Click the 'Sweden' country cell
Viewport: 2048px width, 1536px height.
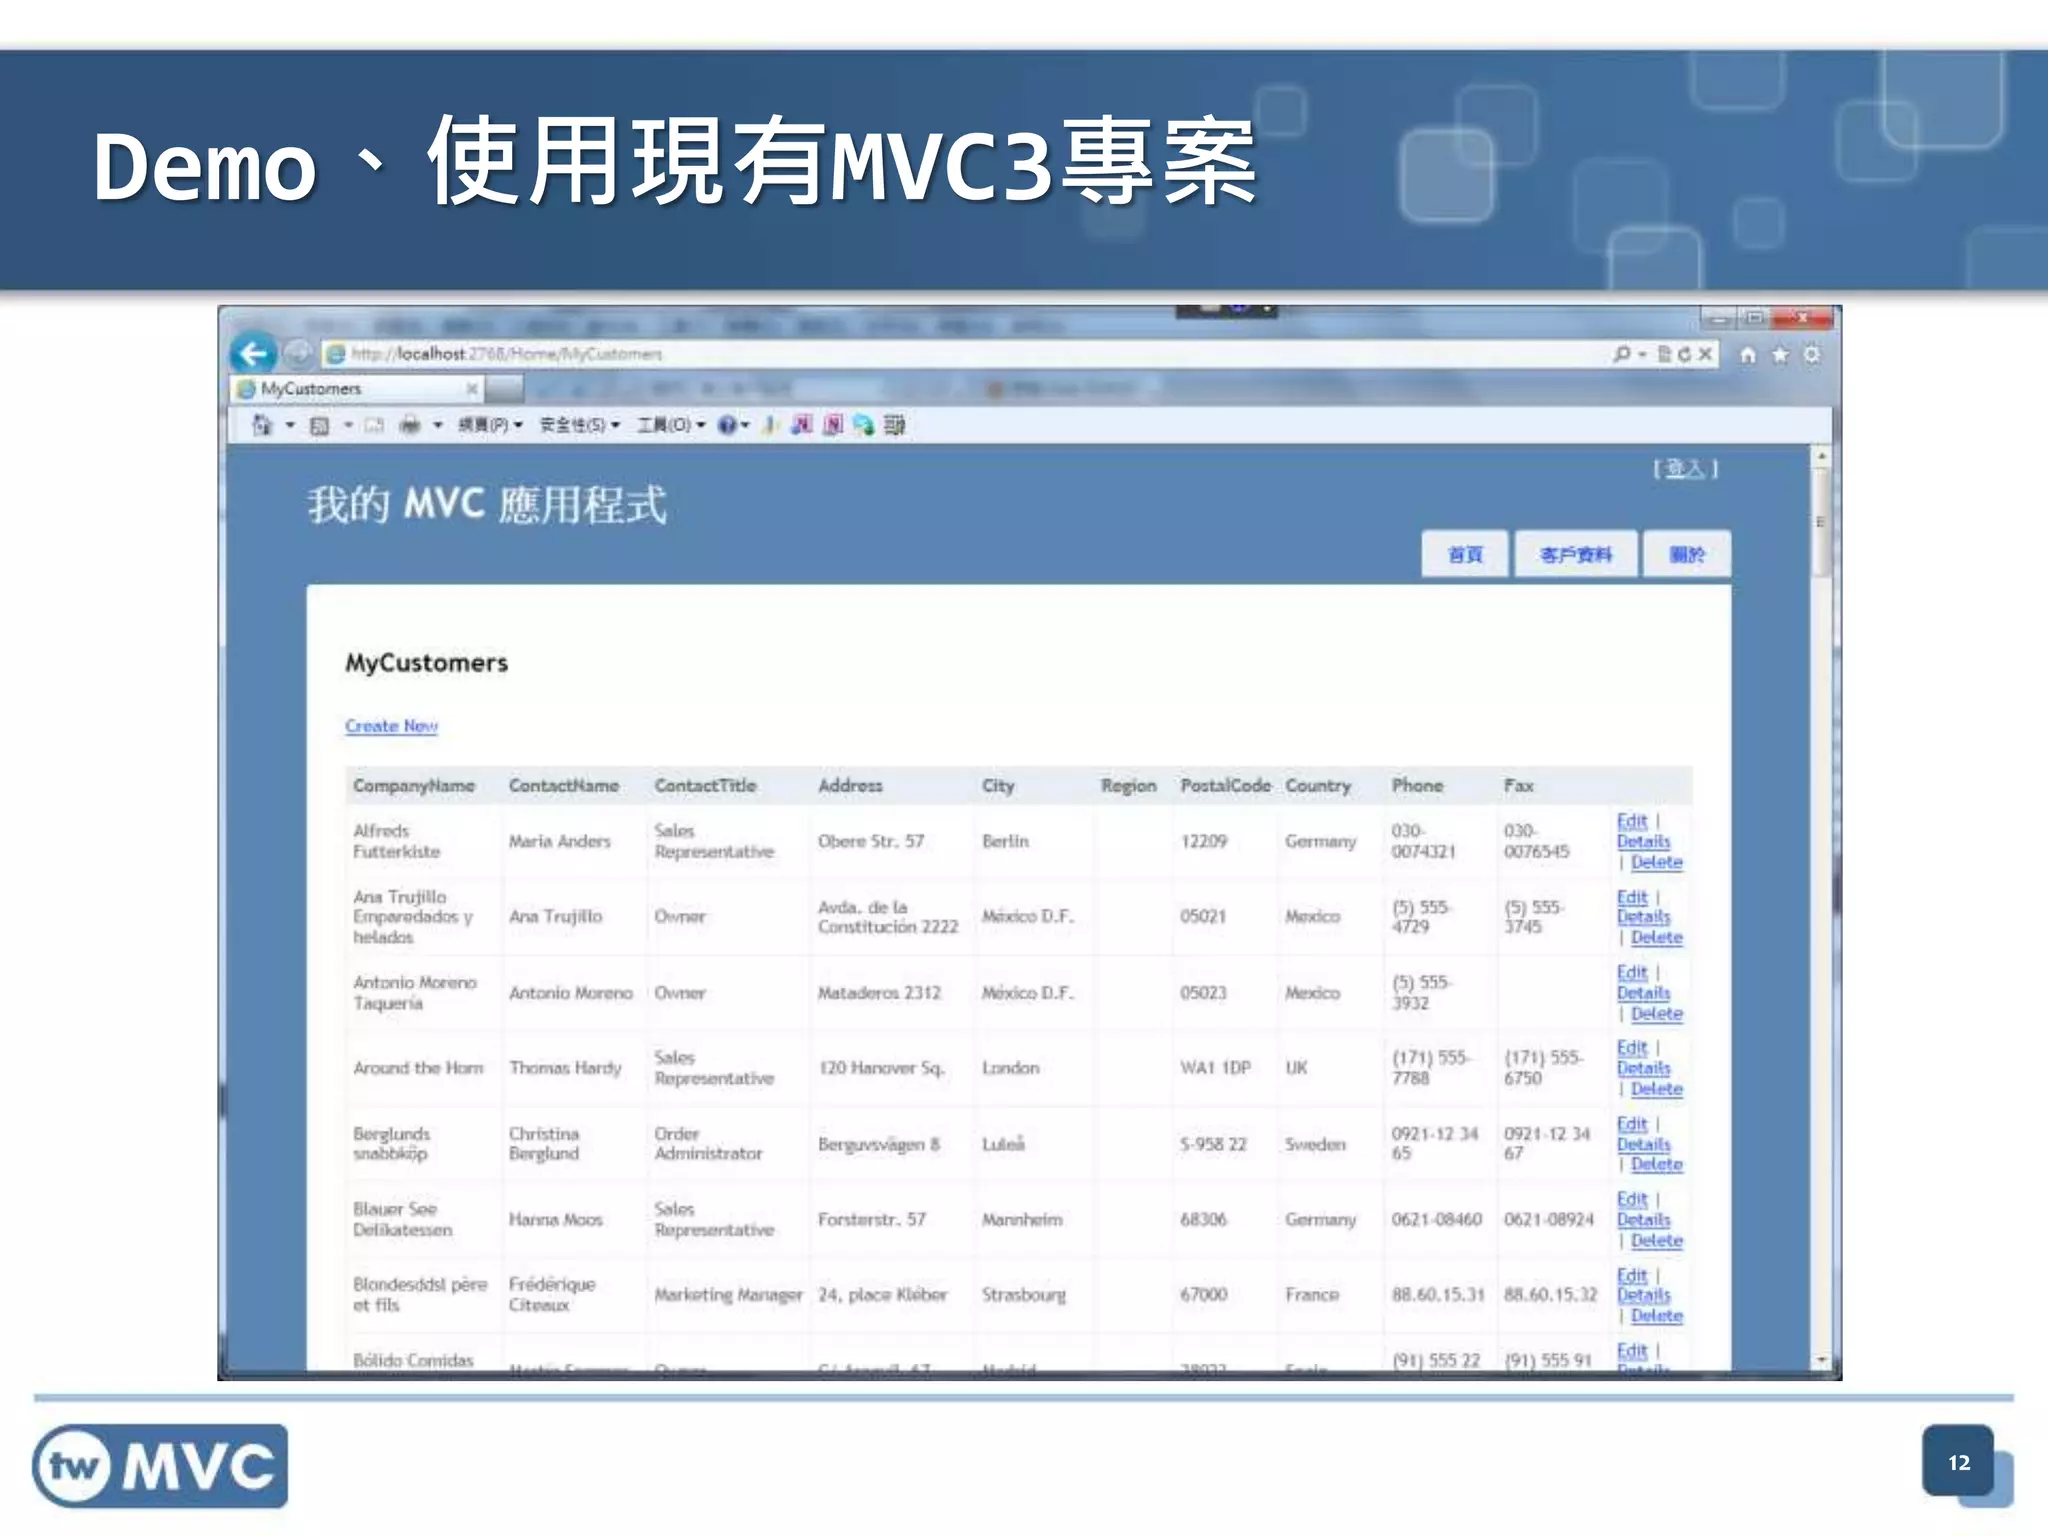(1315, 1144)
